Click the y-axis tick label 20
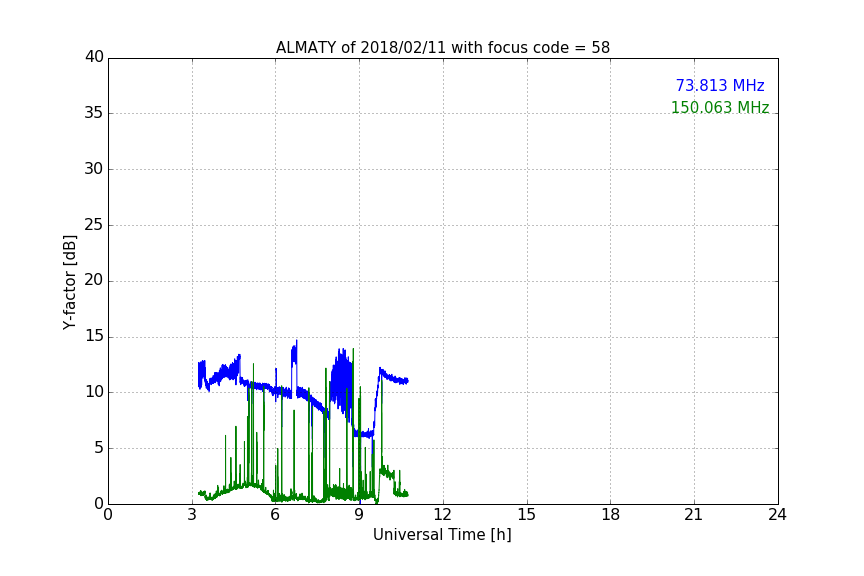This screenshot has height=576, width=864. (x=94, y=280)
